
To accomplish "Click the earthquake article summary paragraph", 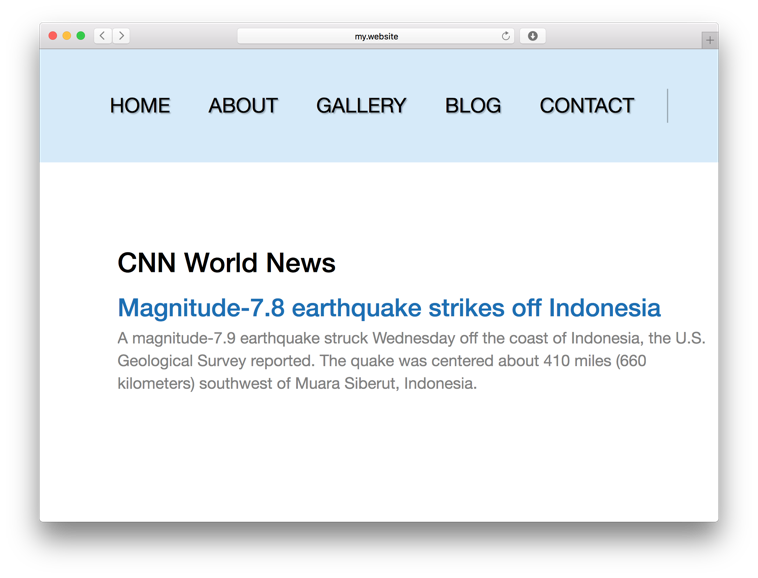I will click(411, 361).
